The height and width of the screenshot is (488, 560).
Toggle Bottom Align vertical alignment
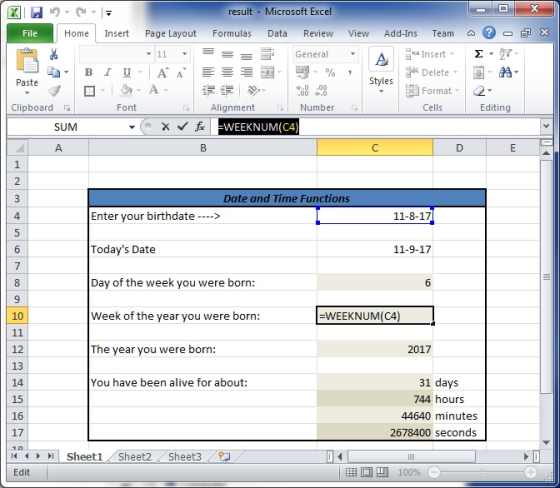[246, 56]
